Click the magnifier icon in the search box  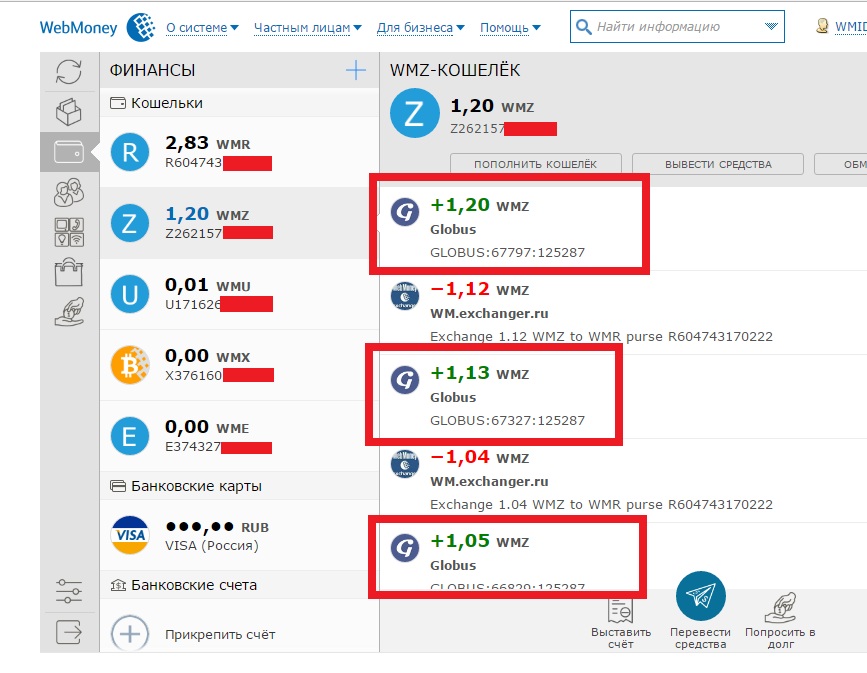coord(583,27)
